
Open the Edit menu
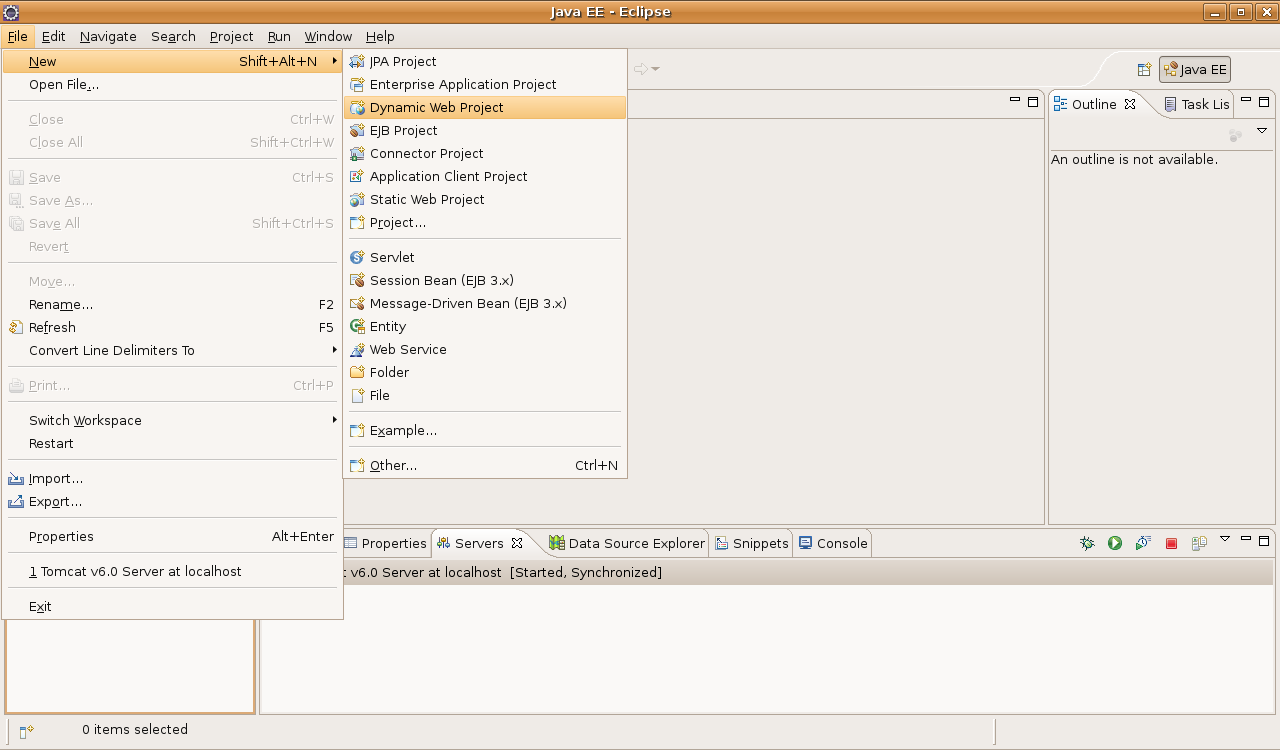point(53,36)
